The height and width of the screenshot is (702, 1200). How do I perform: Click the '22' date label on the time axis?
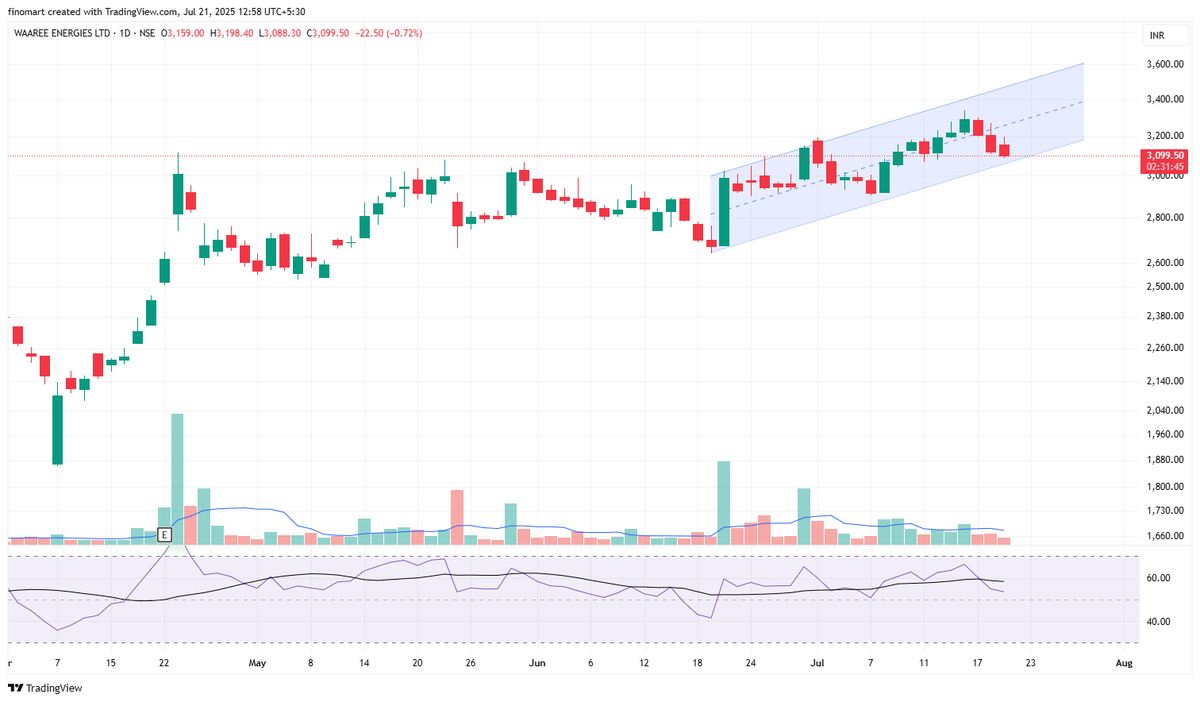pos(164,663)
